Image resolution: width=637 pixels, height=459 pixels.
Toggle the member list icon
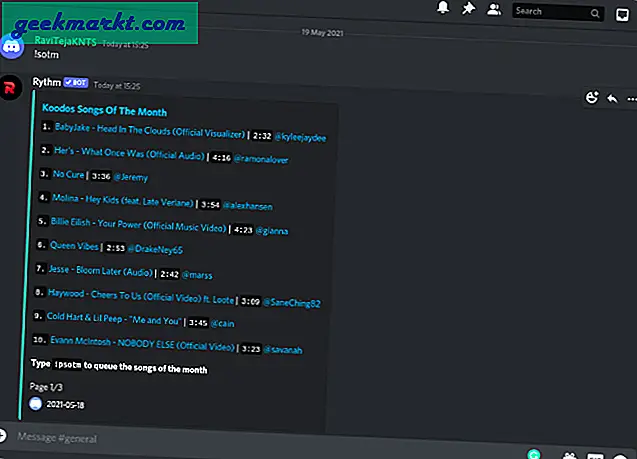[x=494, y=9]
